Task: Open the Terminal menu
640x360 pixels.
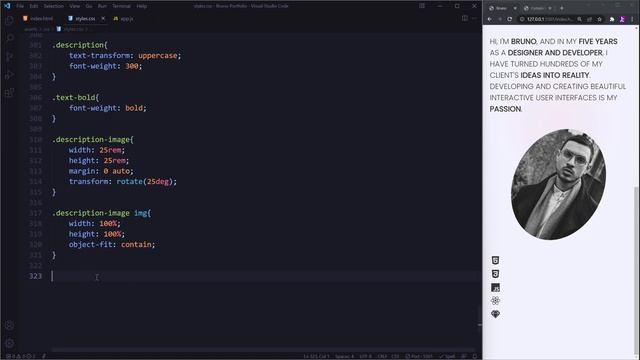Action: click(x=122, y=6)
